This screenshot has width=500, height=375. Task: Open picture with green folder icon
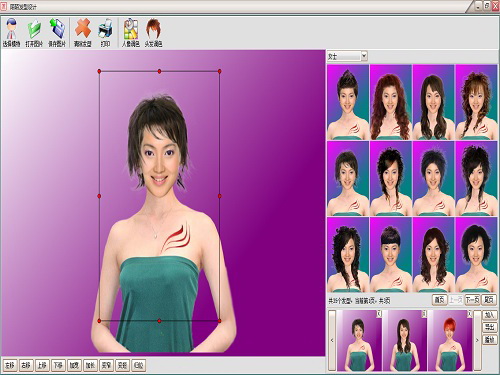click(34, 32)
